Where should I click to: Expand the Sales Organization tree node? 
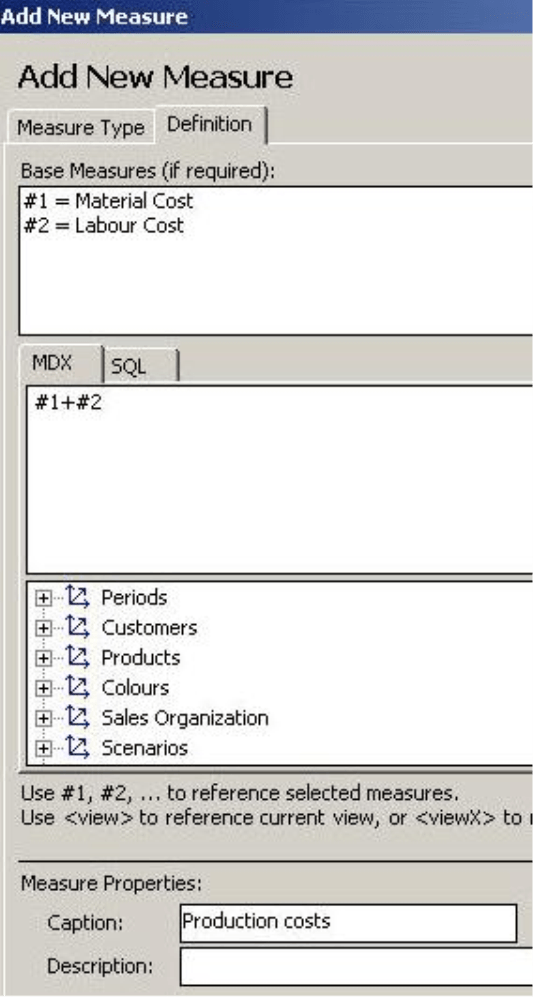[x=43, y=719]
